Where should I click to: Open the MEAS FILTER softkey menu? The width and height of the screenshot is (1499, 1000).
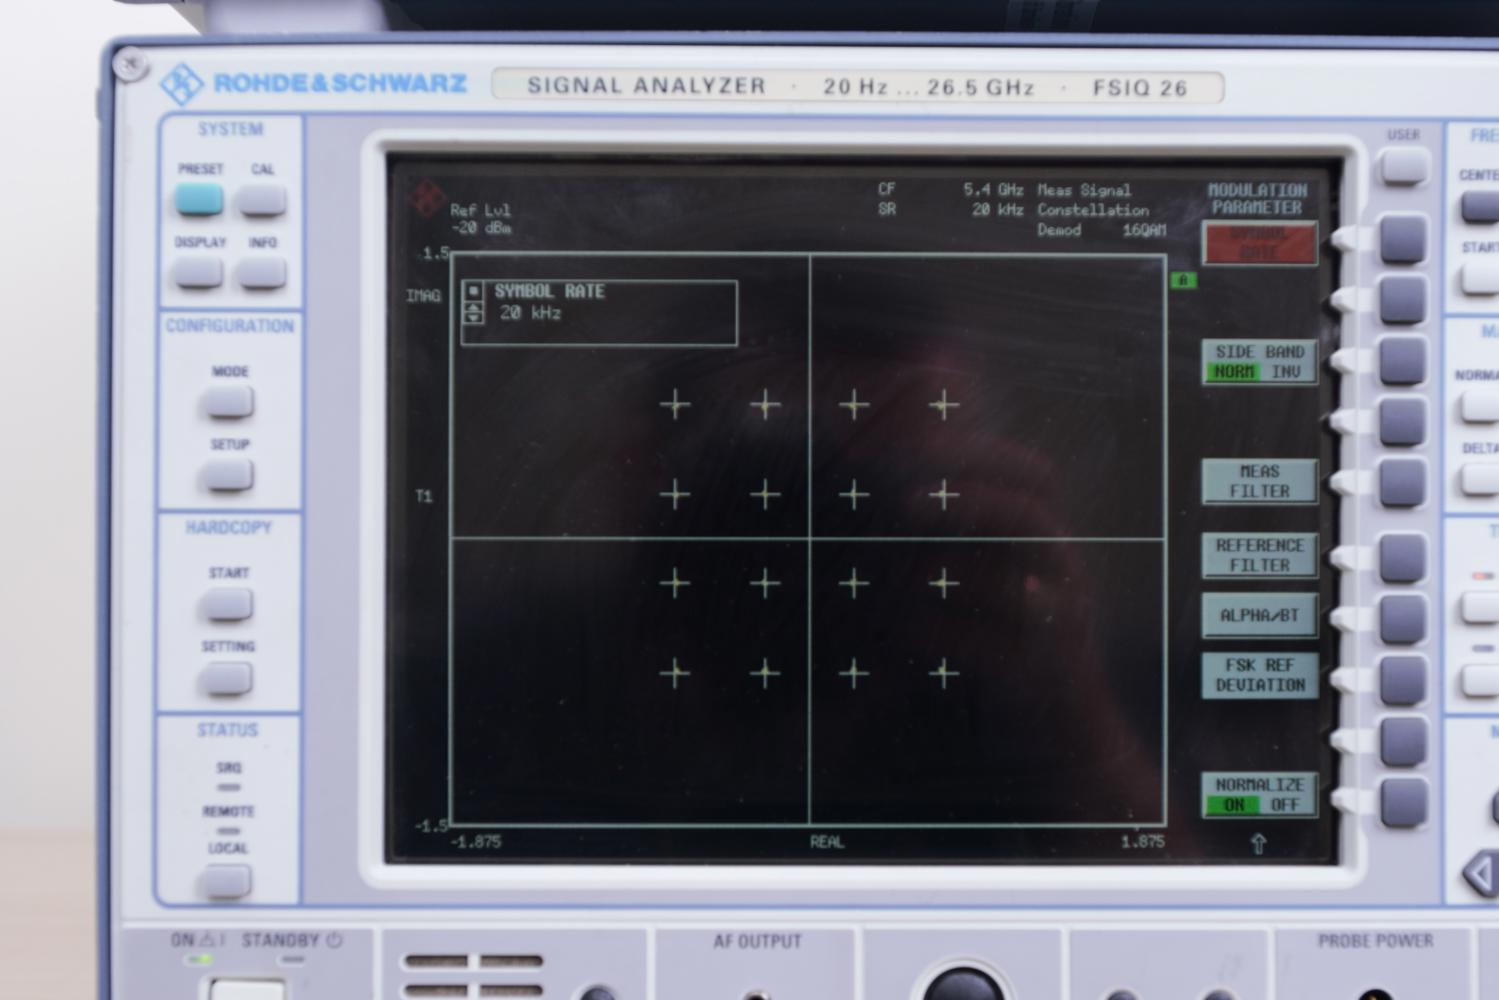pyautogui.click(x=1259, y=482)
